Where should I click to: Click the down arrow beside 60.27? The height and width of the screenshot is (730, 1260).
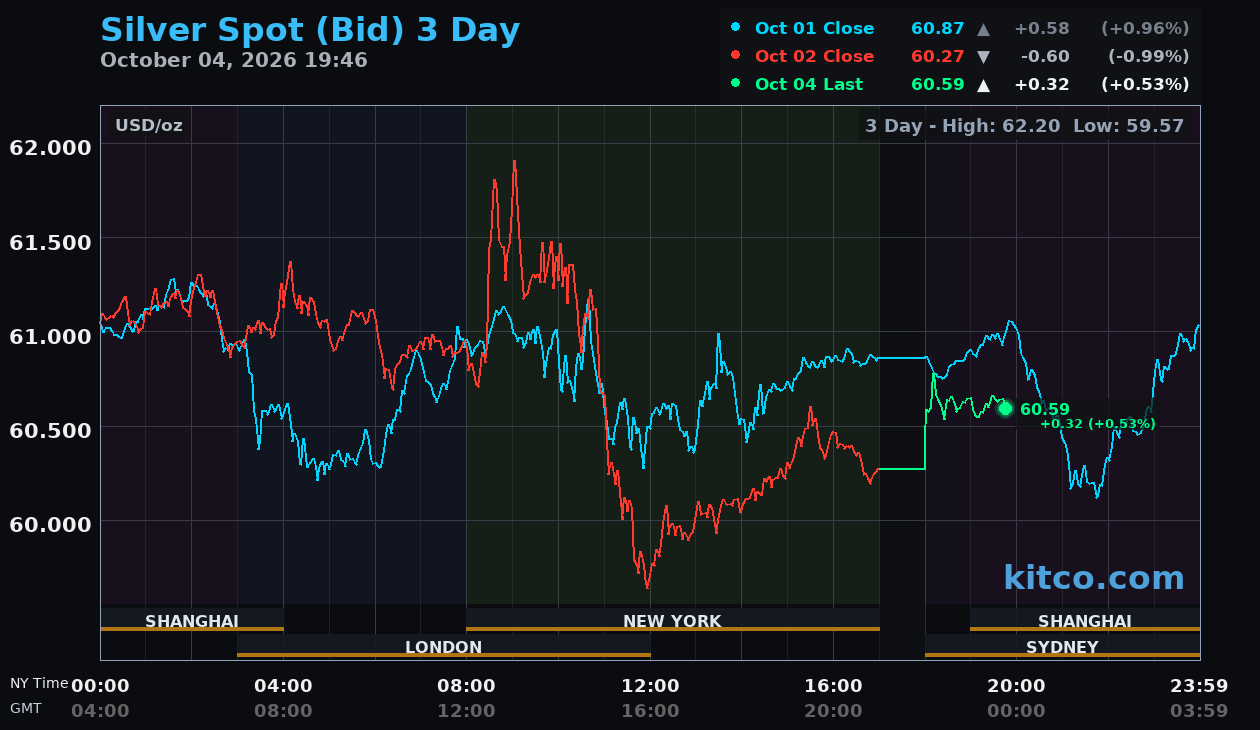pyautogui.click(x=983, y=57)
